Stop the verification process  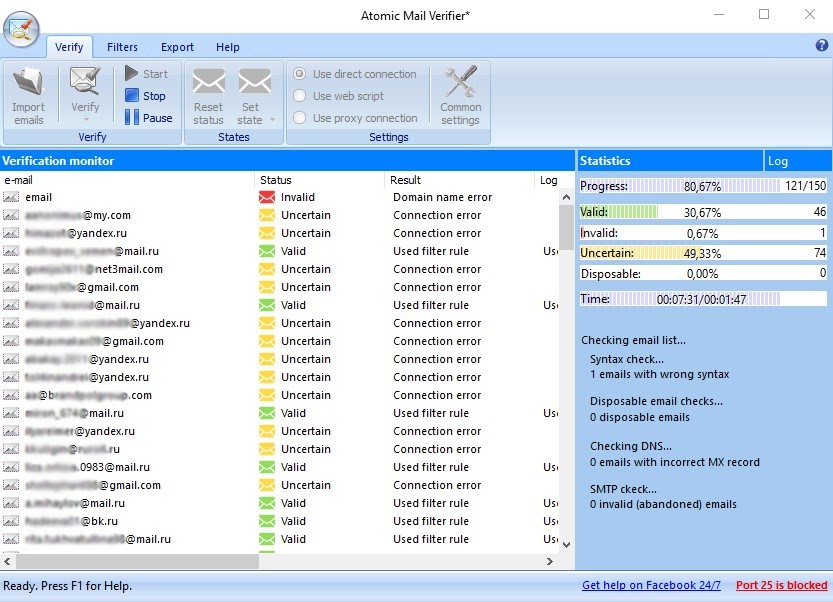click(x=146, y=96)
